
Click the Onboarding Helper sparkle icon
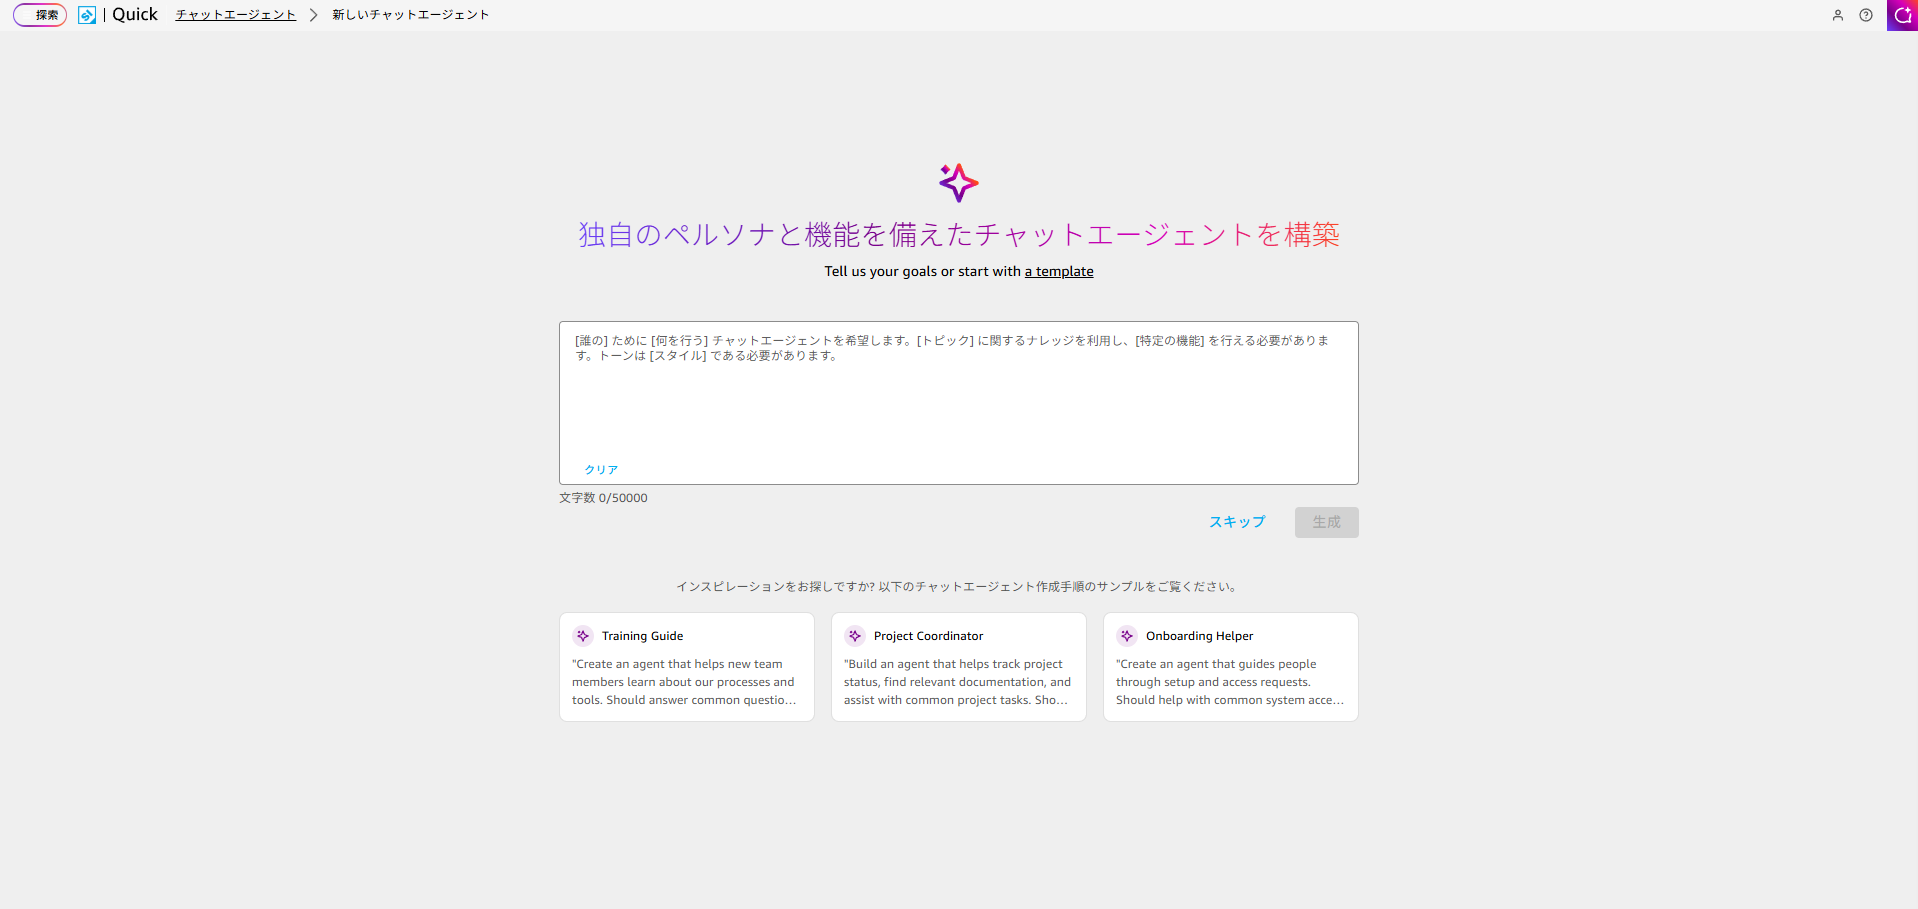click(x=1127, y=636)
